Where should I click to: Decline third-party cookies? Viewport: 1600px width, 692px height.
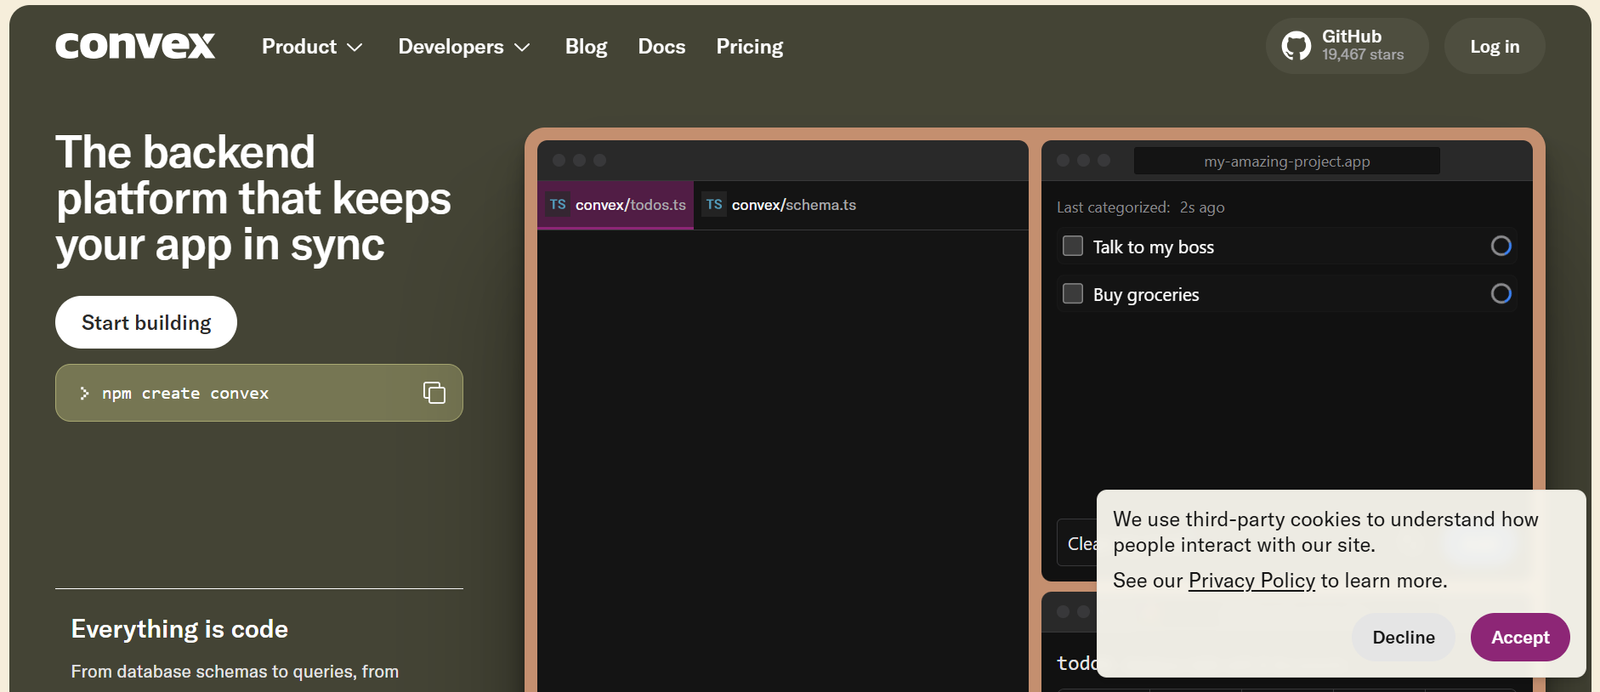[1403, 637]
